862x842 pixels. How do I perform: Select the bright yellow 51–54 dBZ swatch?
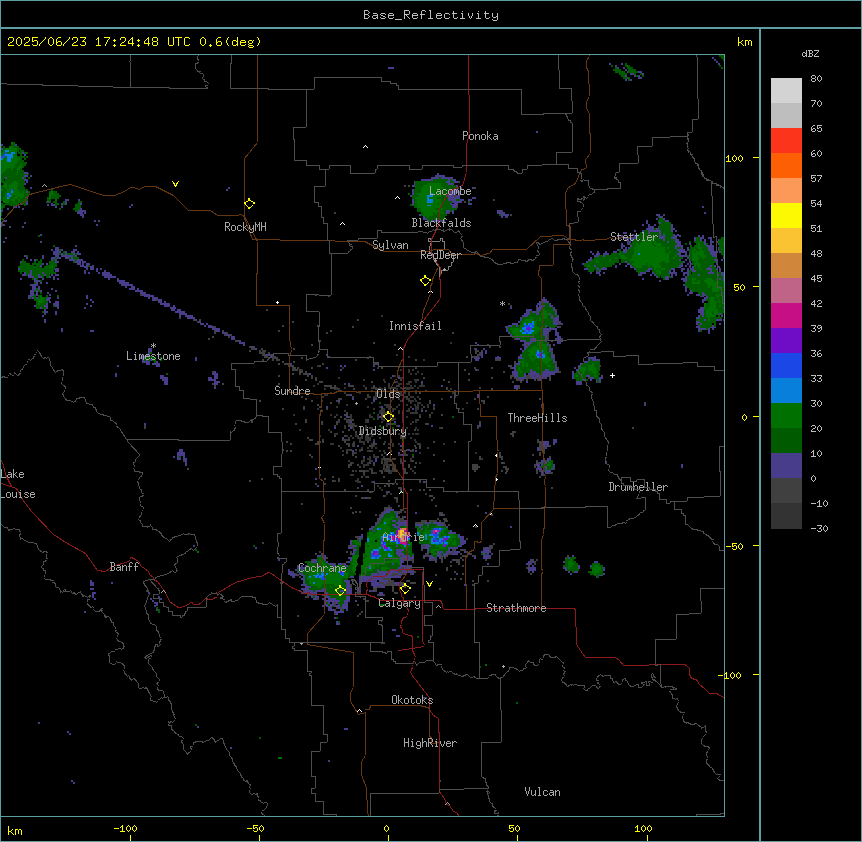click(786, 215)
